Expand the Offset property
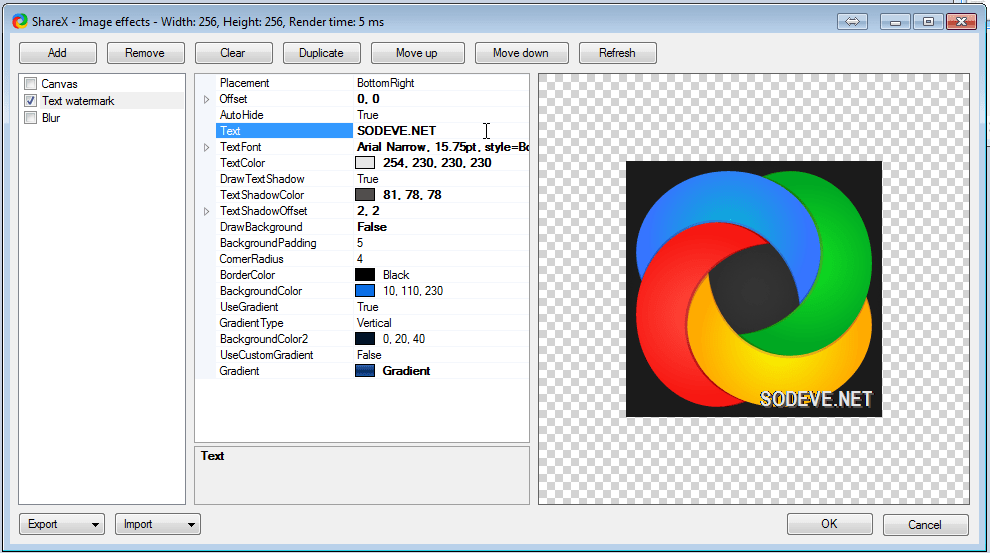The width and height of the screenshot is (990, 553). 206,99
